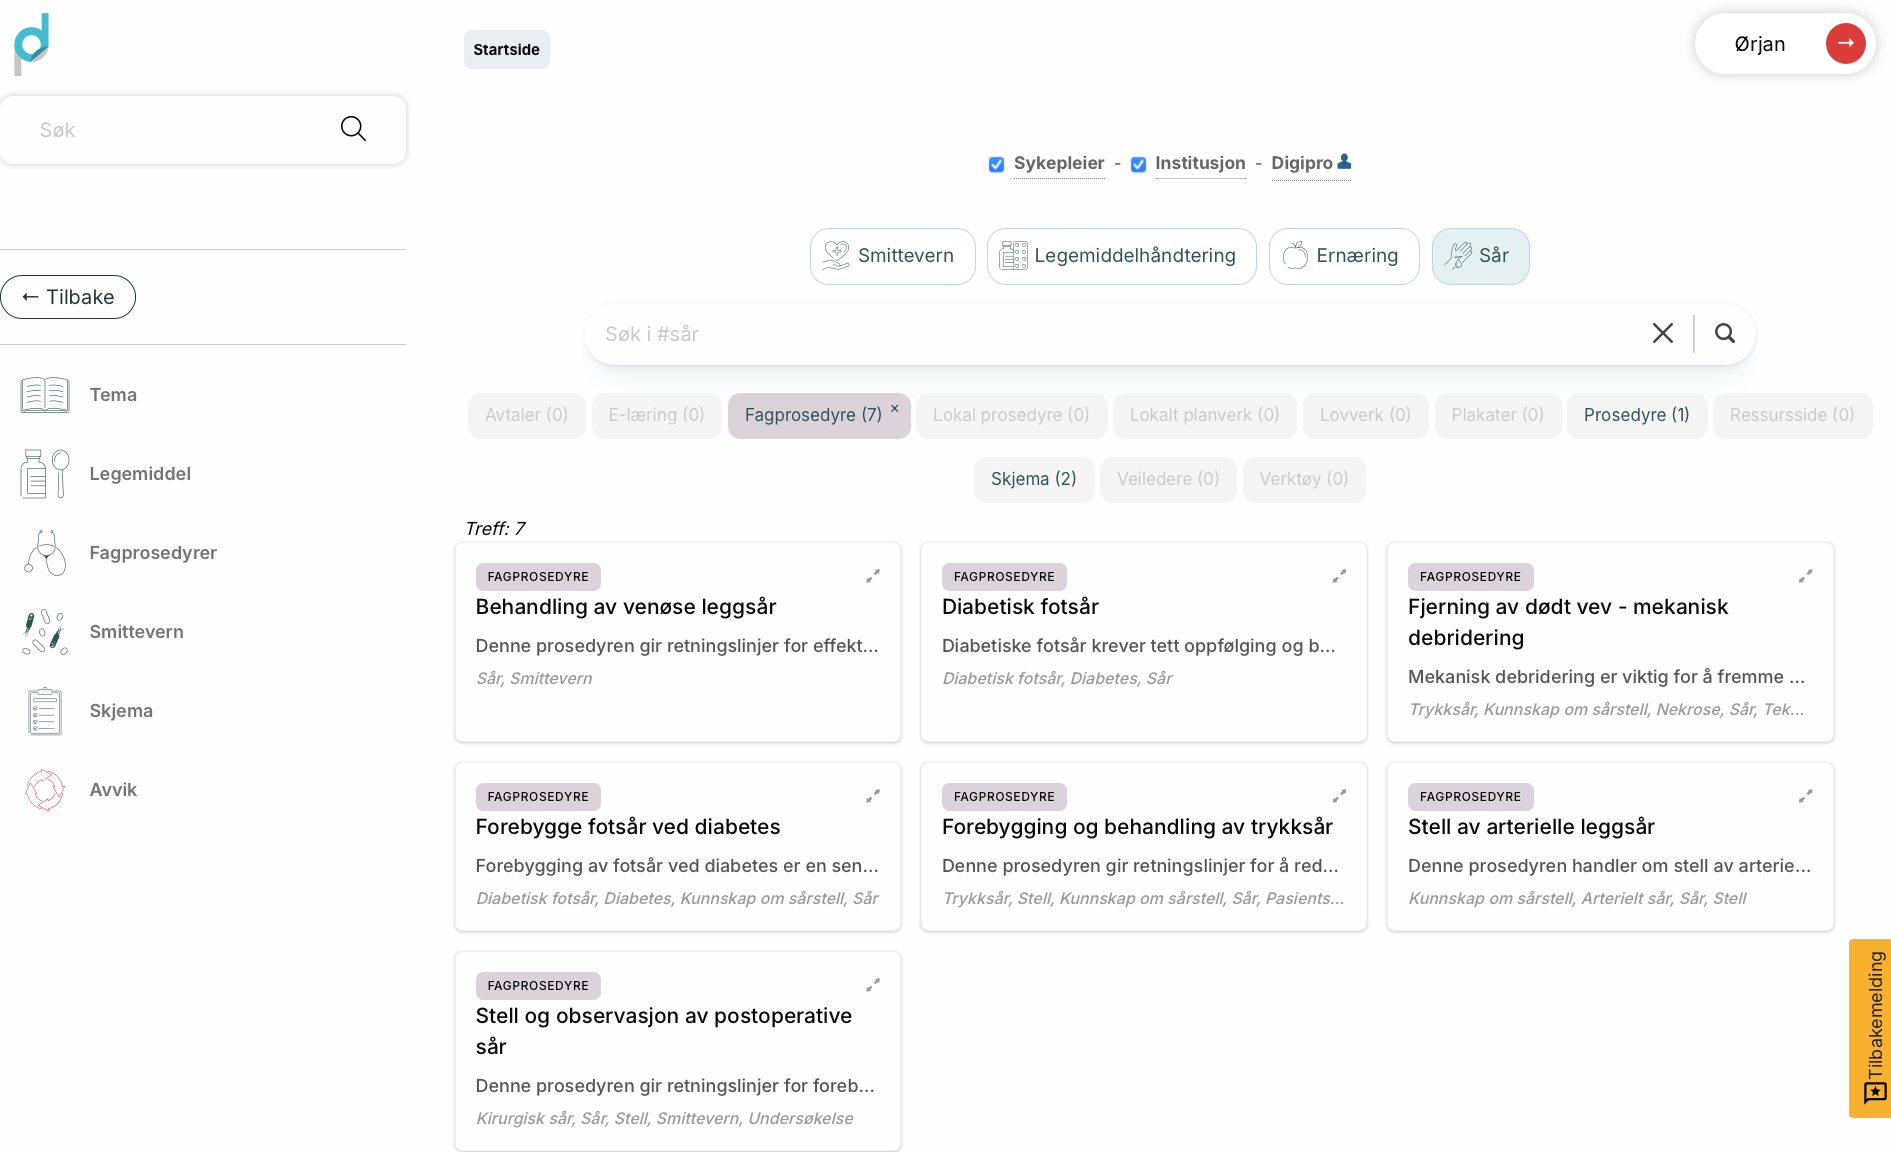Screen dimensions: 1891x1152
Task: Click the Tilbake back button
Action: pos(68,297)
